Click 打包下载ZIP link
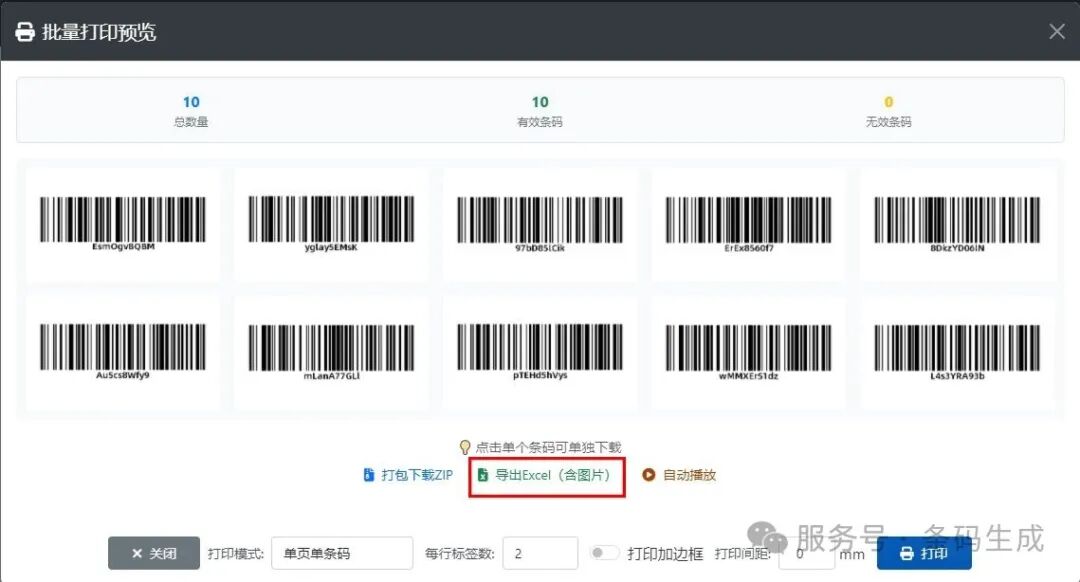The image size is (1080, 582). click(x=408, y=475)
